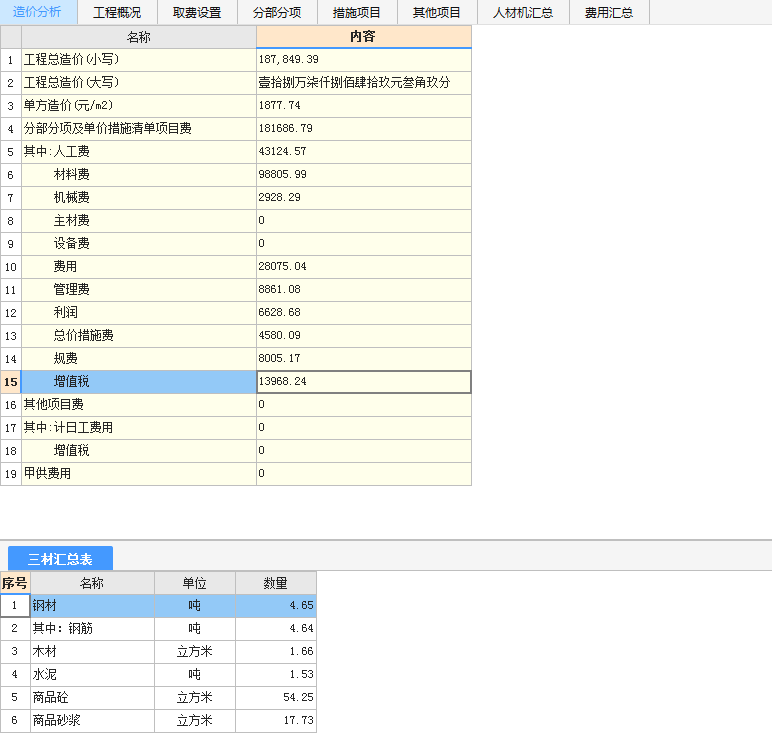
Task: Open the 费用汇总 tab
Action: [x=609, y=12]
